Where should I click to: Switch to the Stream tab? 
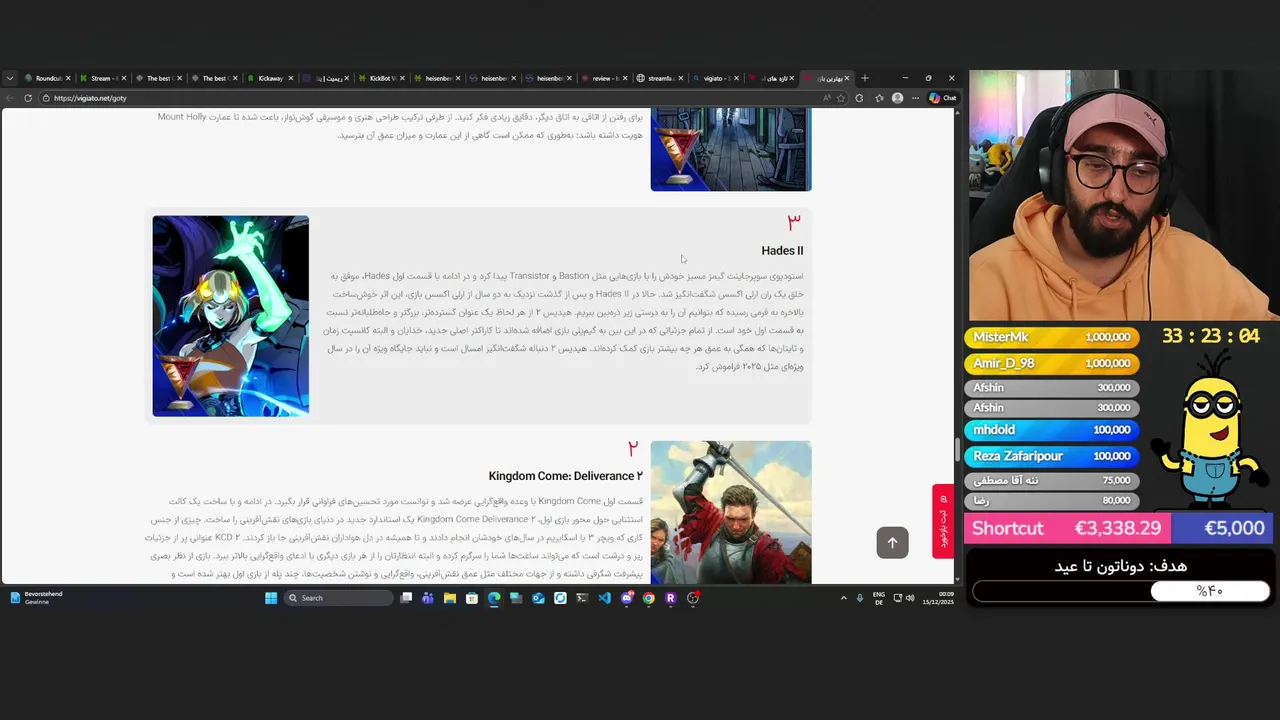pyautogui.click(x=101, y=78)
